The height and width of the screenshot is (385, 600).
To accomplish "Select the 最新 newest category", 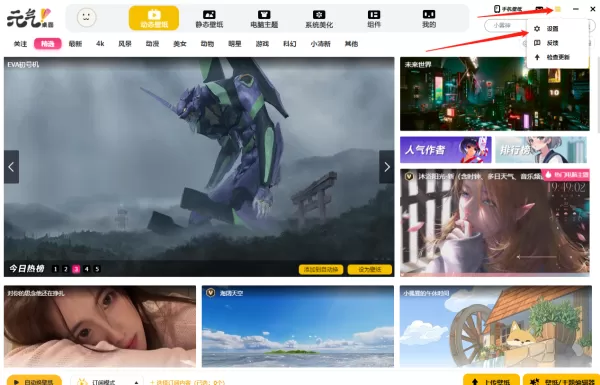I will [75, 44].
